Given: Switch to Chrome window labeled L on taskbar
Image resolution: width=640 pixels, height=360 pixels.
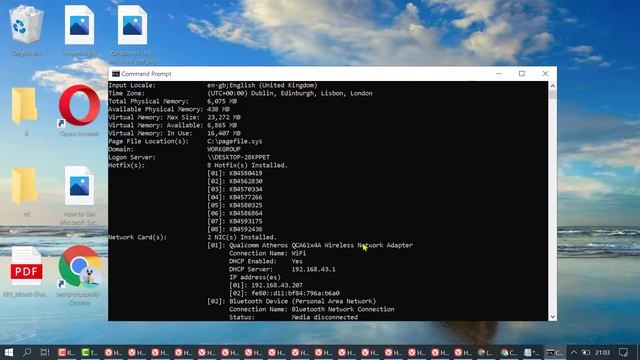Looking at the screenshot, I should coord(485,352).
